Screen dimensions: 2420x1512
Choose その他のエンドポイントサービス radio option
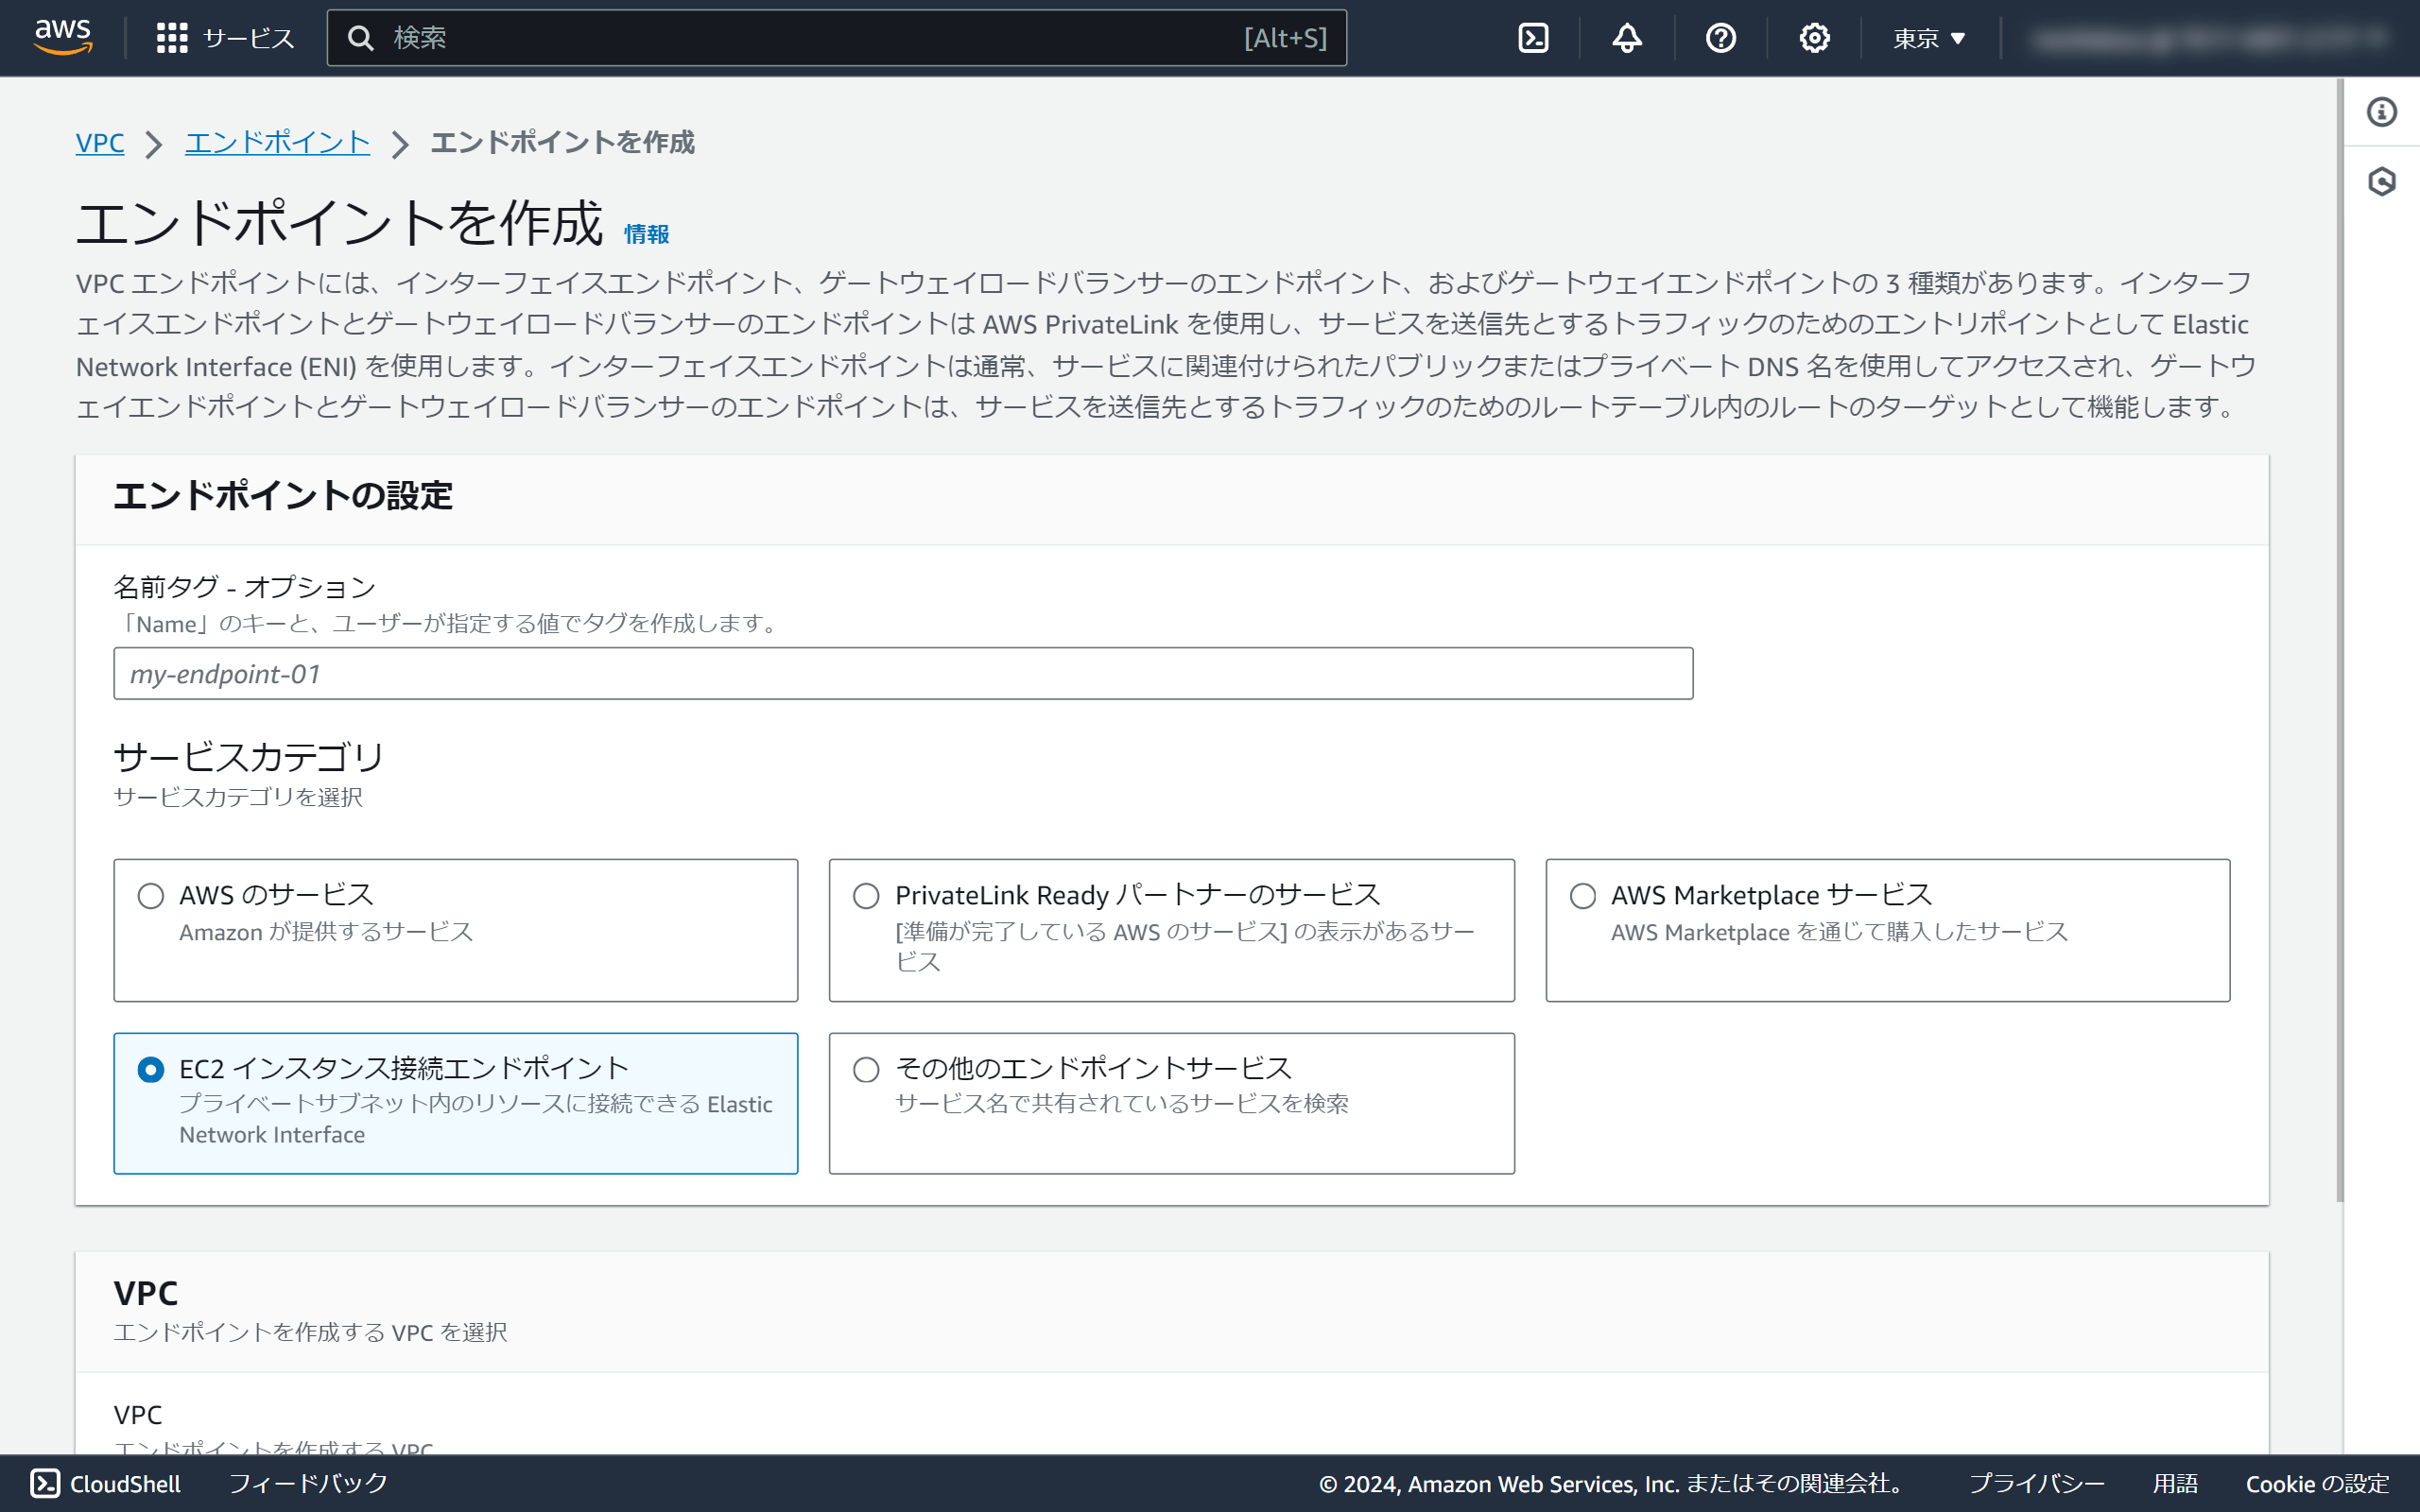(866, 1069)
